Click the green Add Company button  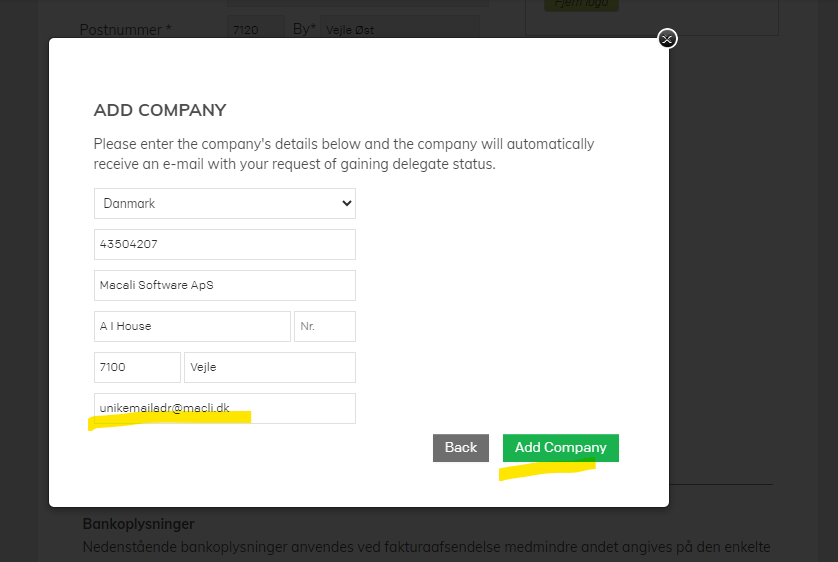(x=561, y=448)
